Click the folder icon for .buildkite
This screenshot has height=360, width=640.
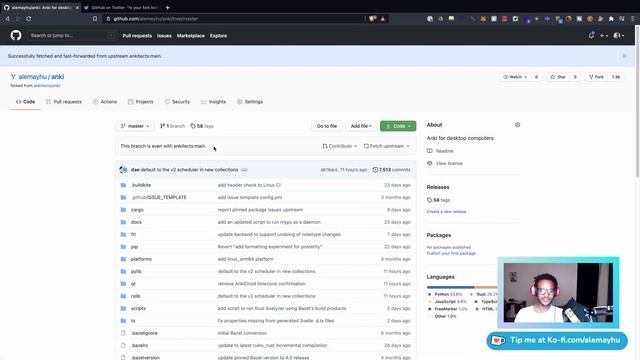(x=123, y=185)
